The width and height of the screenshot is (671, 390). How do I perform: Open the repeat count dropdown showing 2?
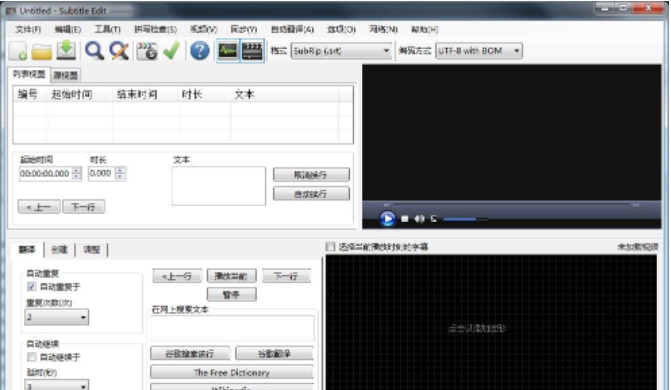click(56, 317)
